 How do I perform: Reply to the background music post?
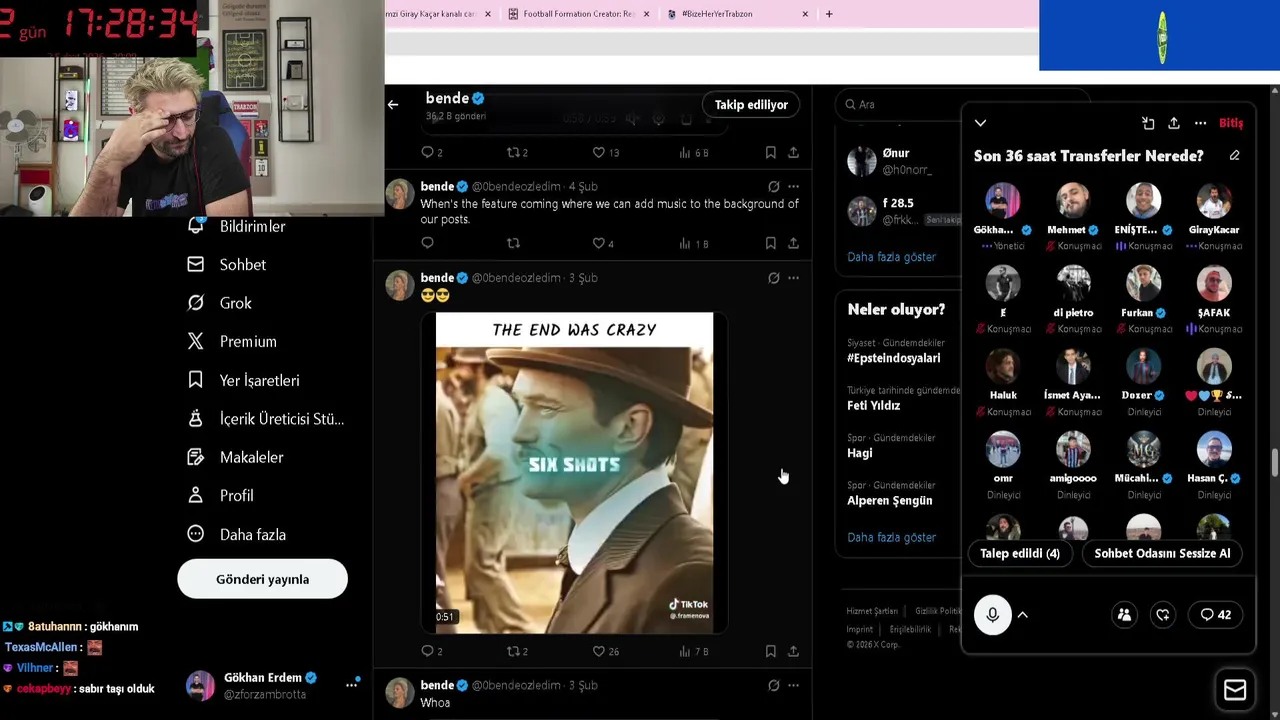click(427, 243)
